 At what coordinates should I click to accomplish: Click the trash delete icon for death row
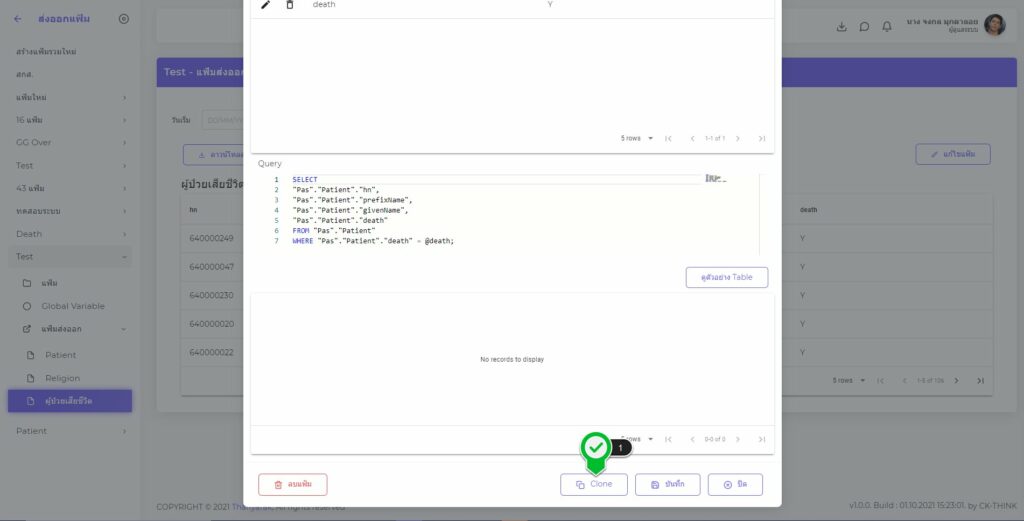tap(290, 5)
